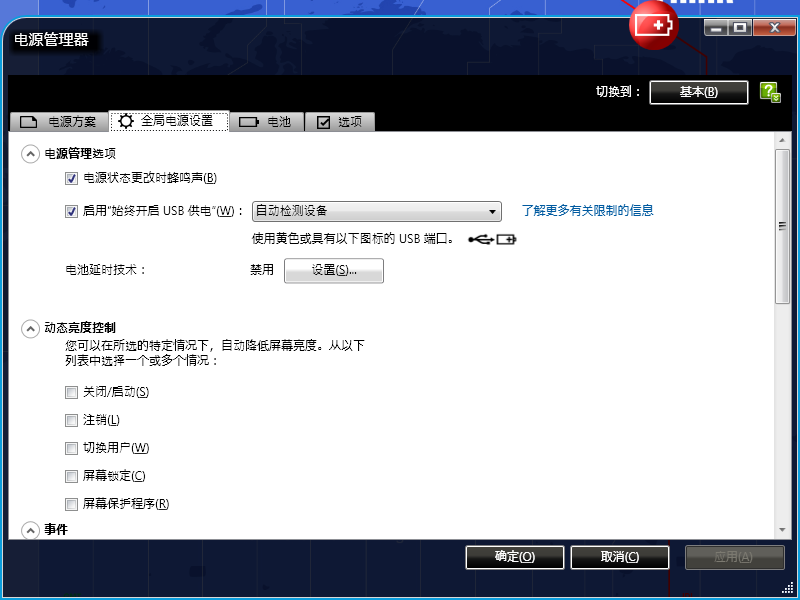Open the green help question-mark icon
This screenshot has width=800, height=600.
[770, 92]
